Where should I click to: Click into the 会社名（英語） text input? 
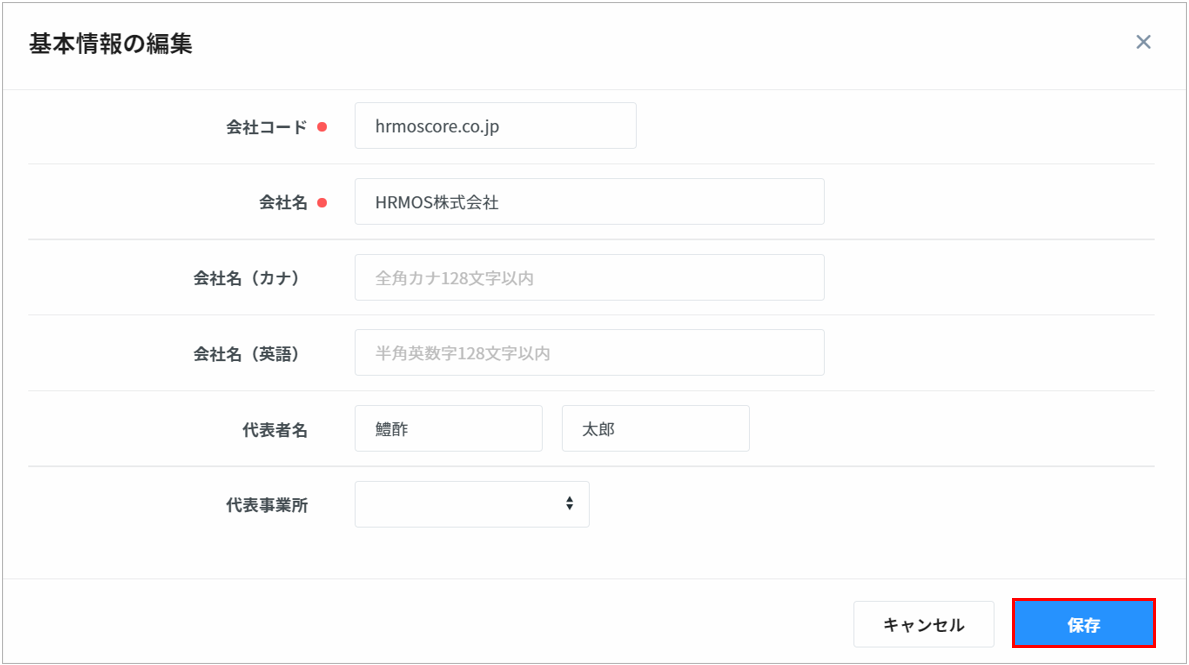click(x=589, y=353)
